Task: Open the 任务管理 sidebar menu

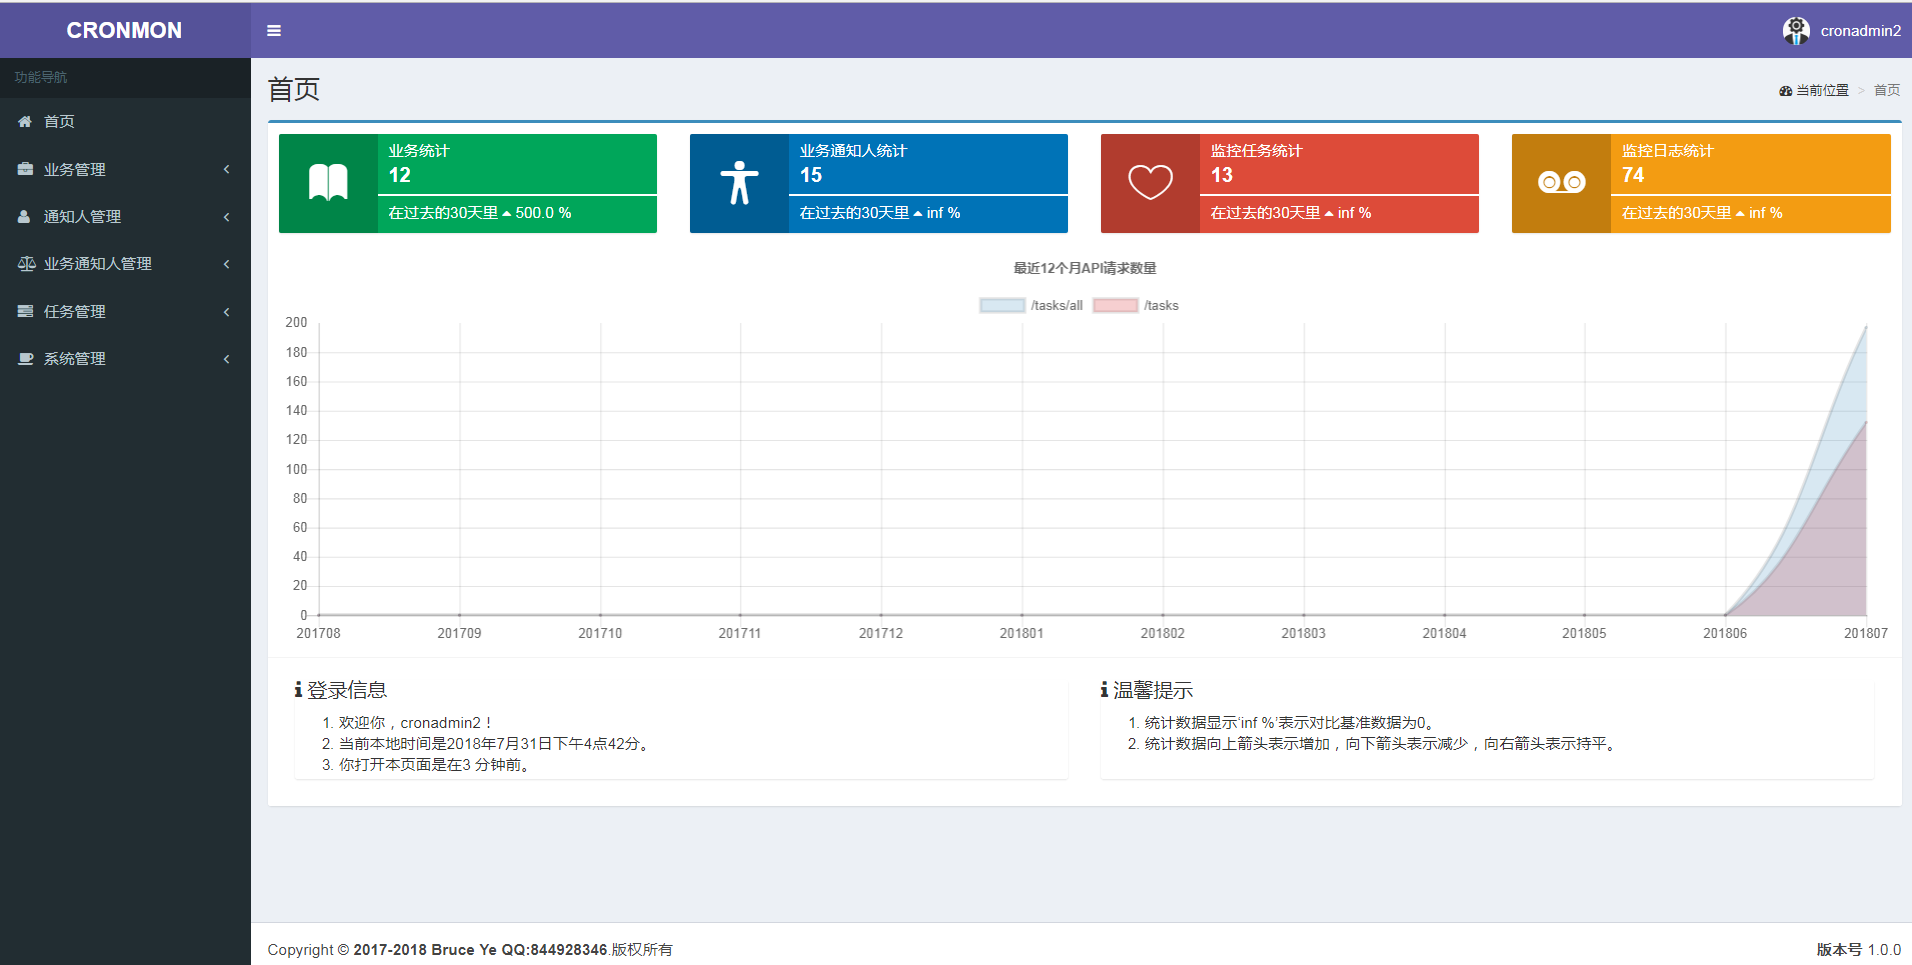Action: tap(125, 311)
